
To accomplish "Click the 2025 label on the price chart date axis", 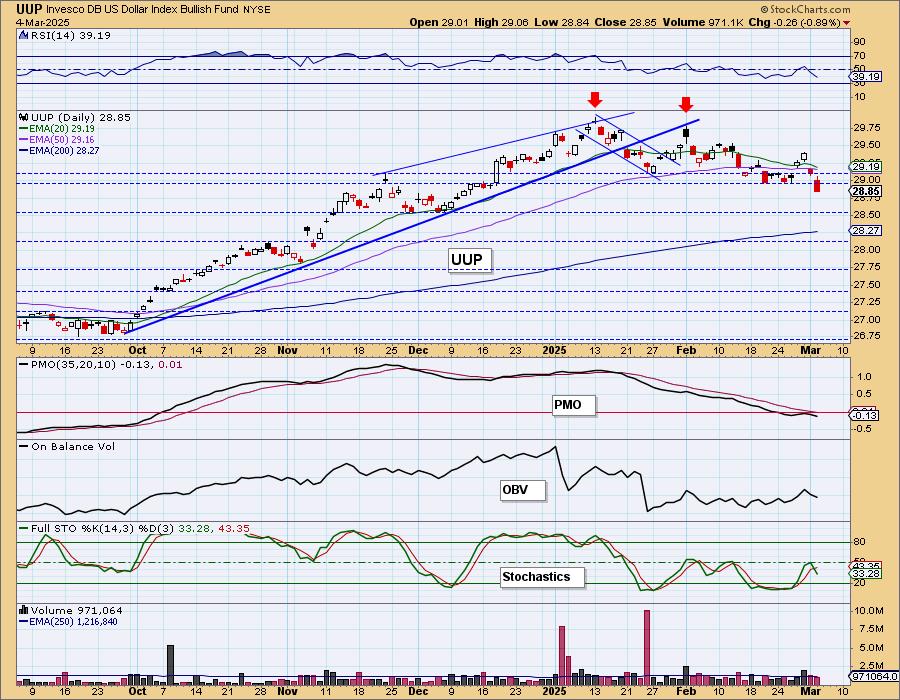I will coord(554,350).
